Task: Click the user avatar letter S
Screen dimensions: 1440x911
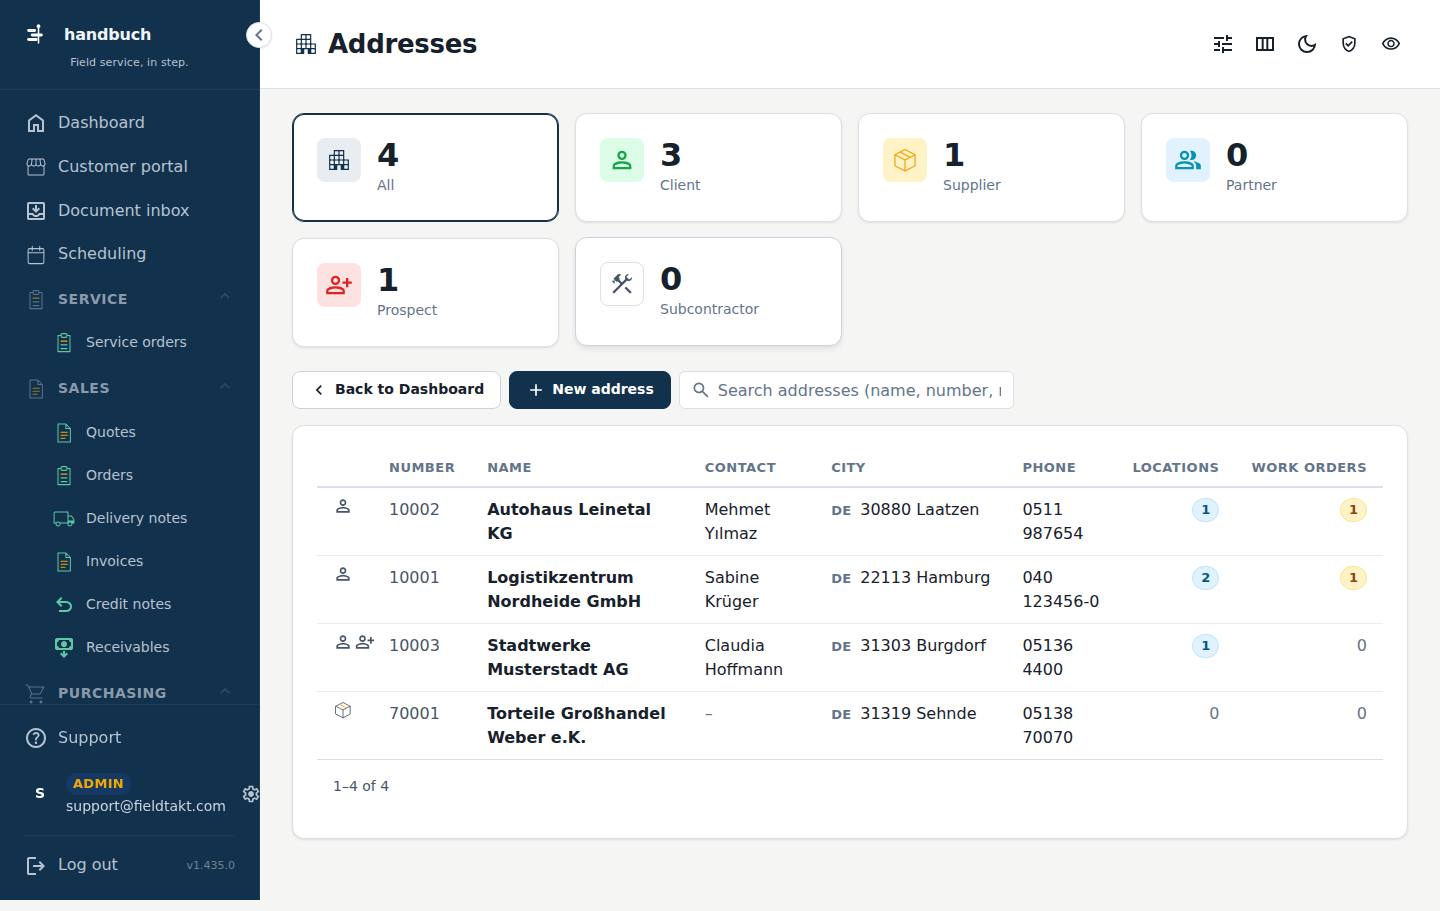Action: coord(40,793)
